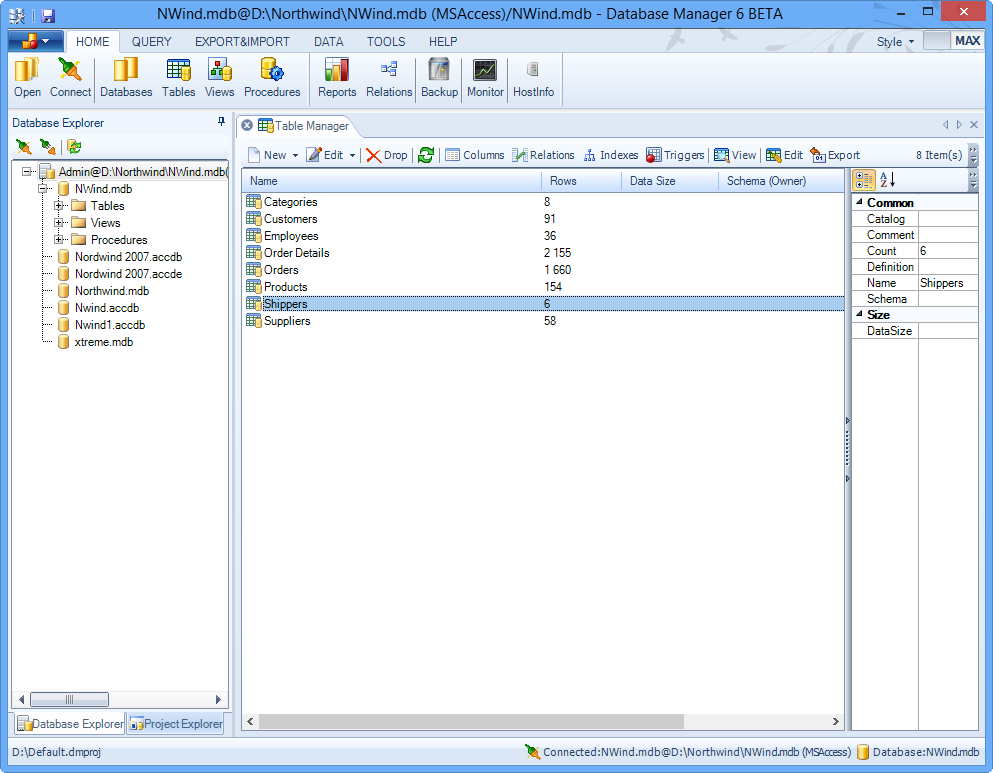The width and height of the screenshot is (993, 773).
Task: Click the refresh icon in Database Explorer toolbar
Action: pos(74,147)
